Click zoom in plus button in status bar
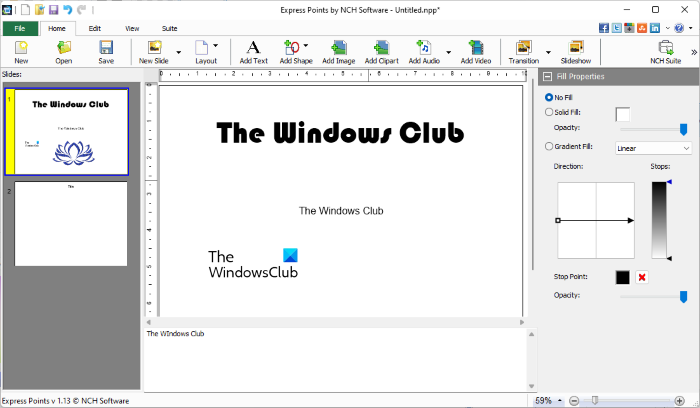Screen dimensions: 700x408 [x=679, y=401]
